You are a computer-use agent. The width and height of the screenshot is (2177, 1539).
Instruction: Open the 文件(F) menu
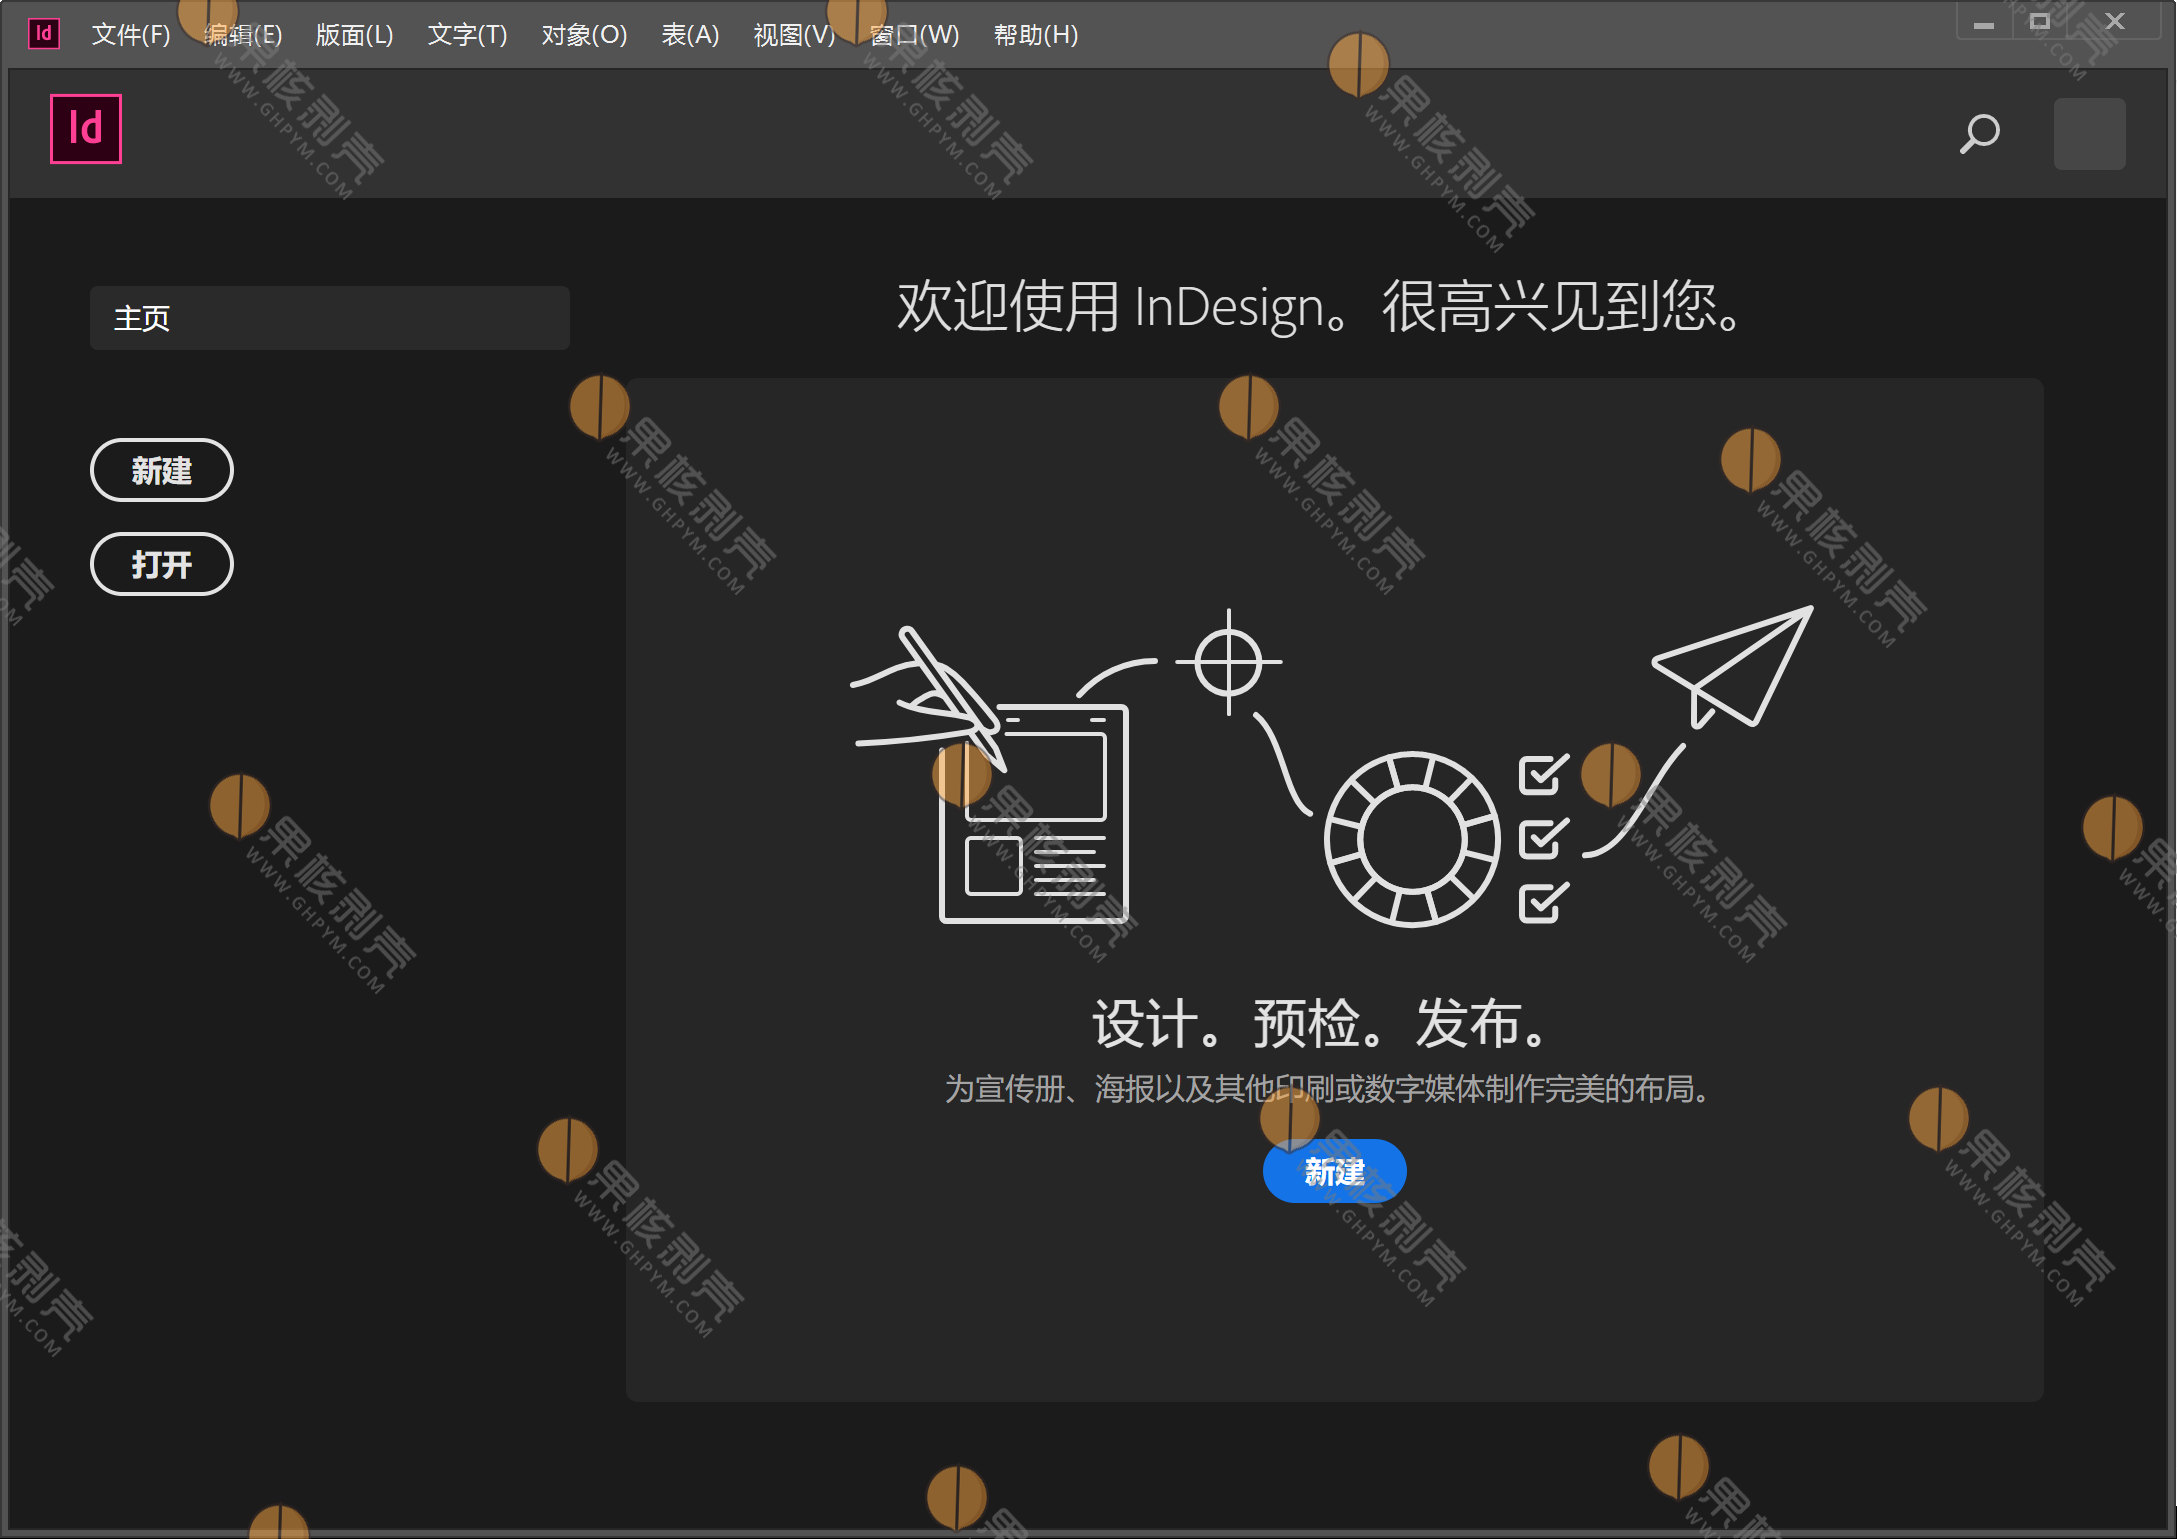click(x=131, y=35)
